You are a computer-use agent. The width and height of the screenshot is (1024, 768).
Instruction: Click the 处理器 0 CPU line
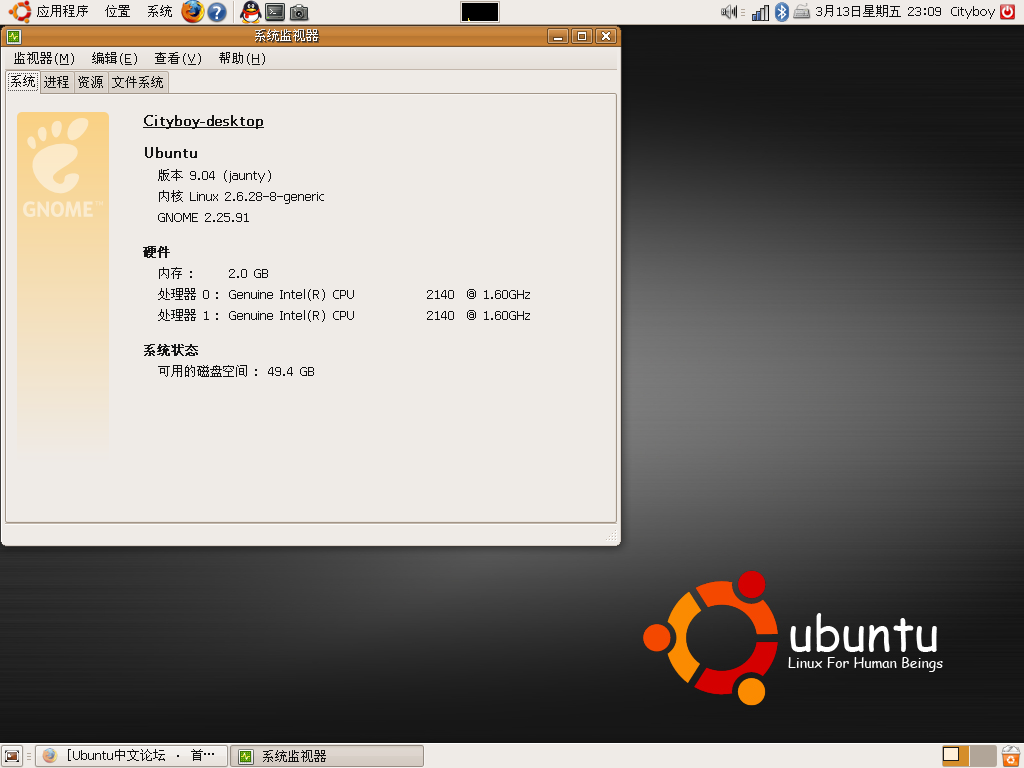(x=344, y=295)
